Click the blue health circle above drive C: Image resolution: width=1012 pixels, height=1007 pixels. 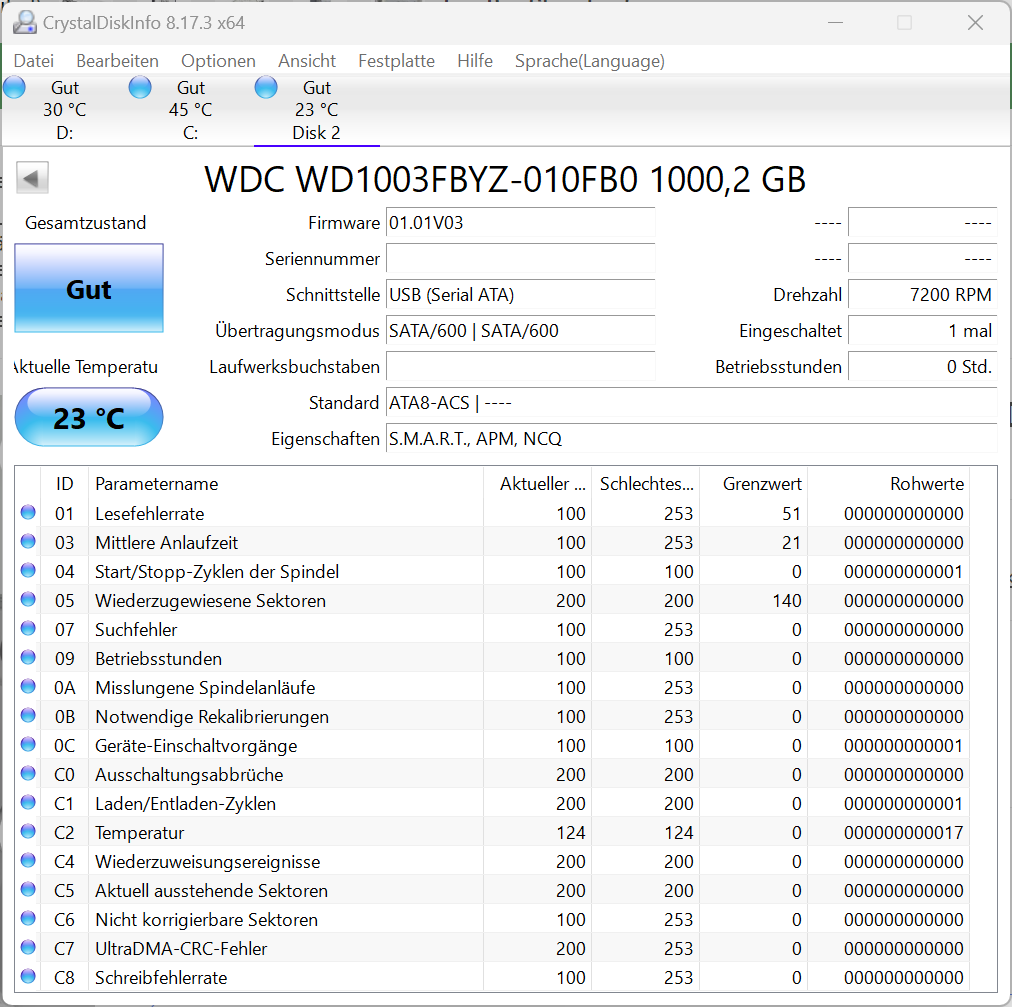point(140,87)
